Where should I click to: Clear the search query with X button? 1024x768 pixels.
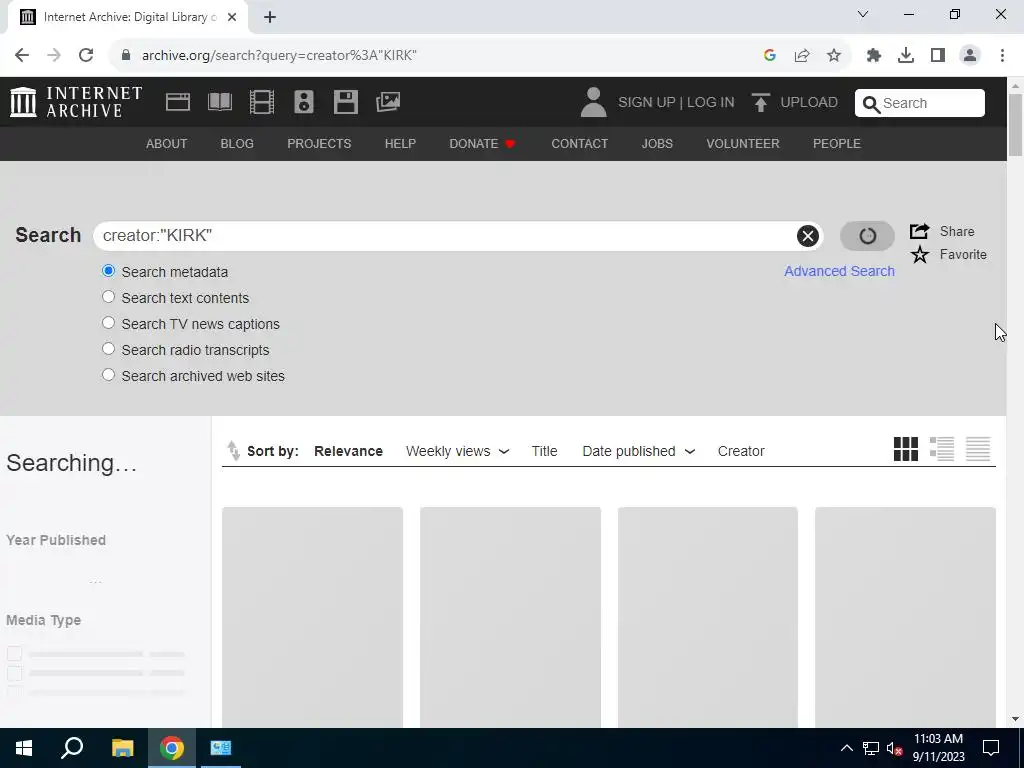pyautogui.click(x=807, y=236)
